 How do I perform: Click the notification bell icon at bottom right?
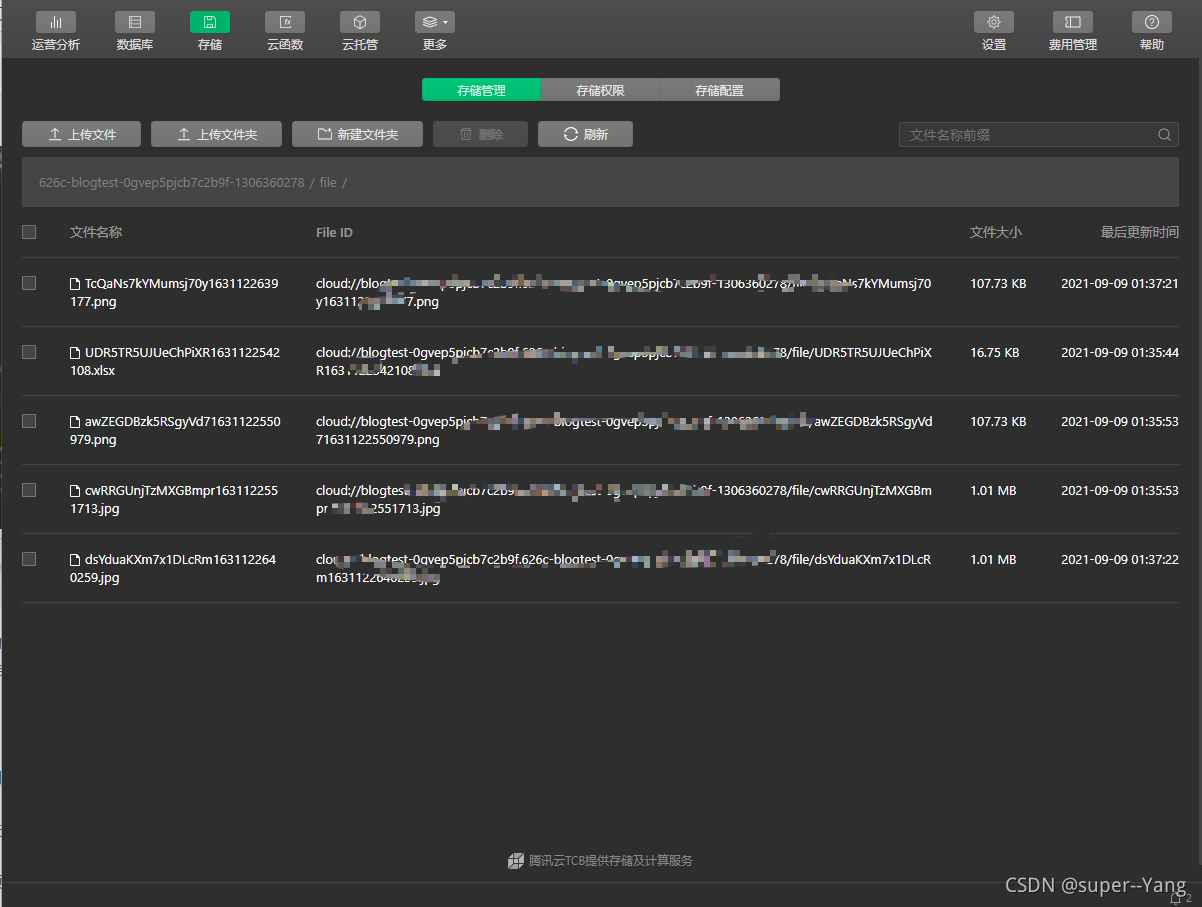click(1176, 898)
